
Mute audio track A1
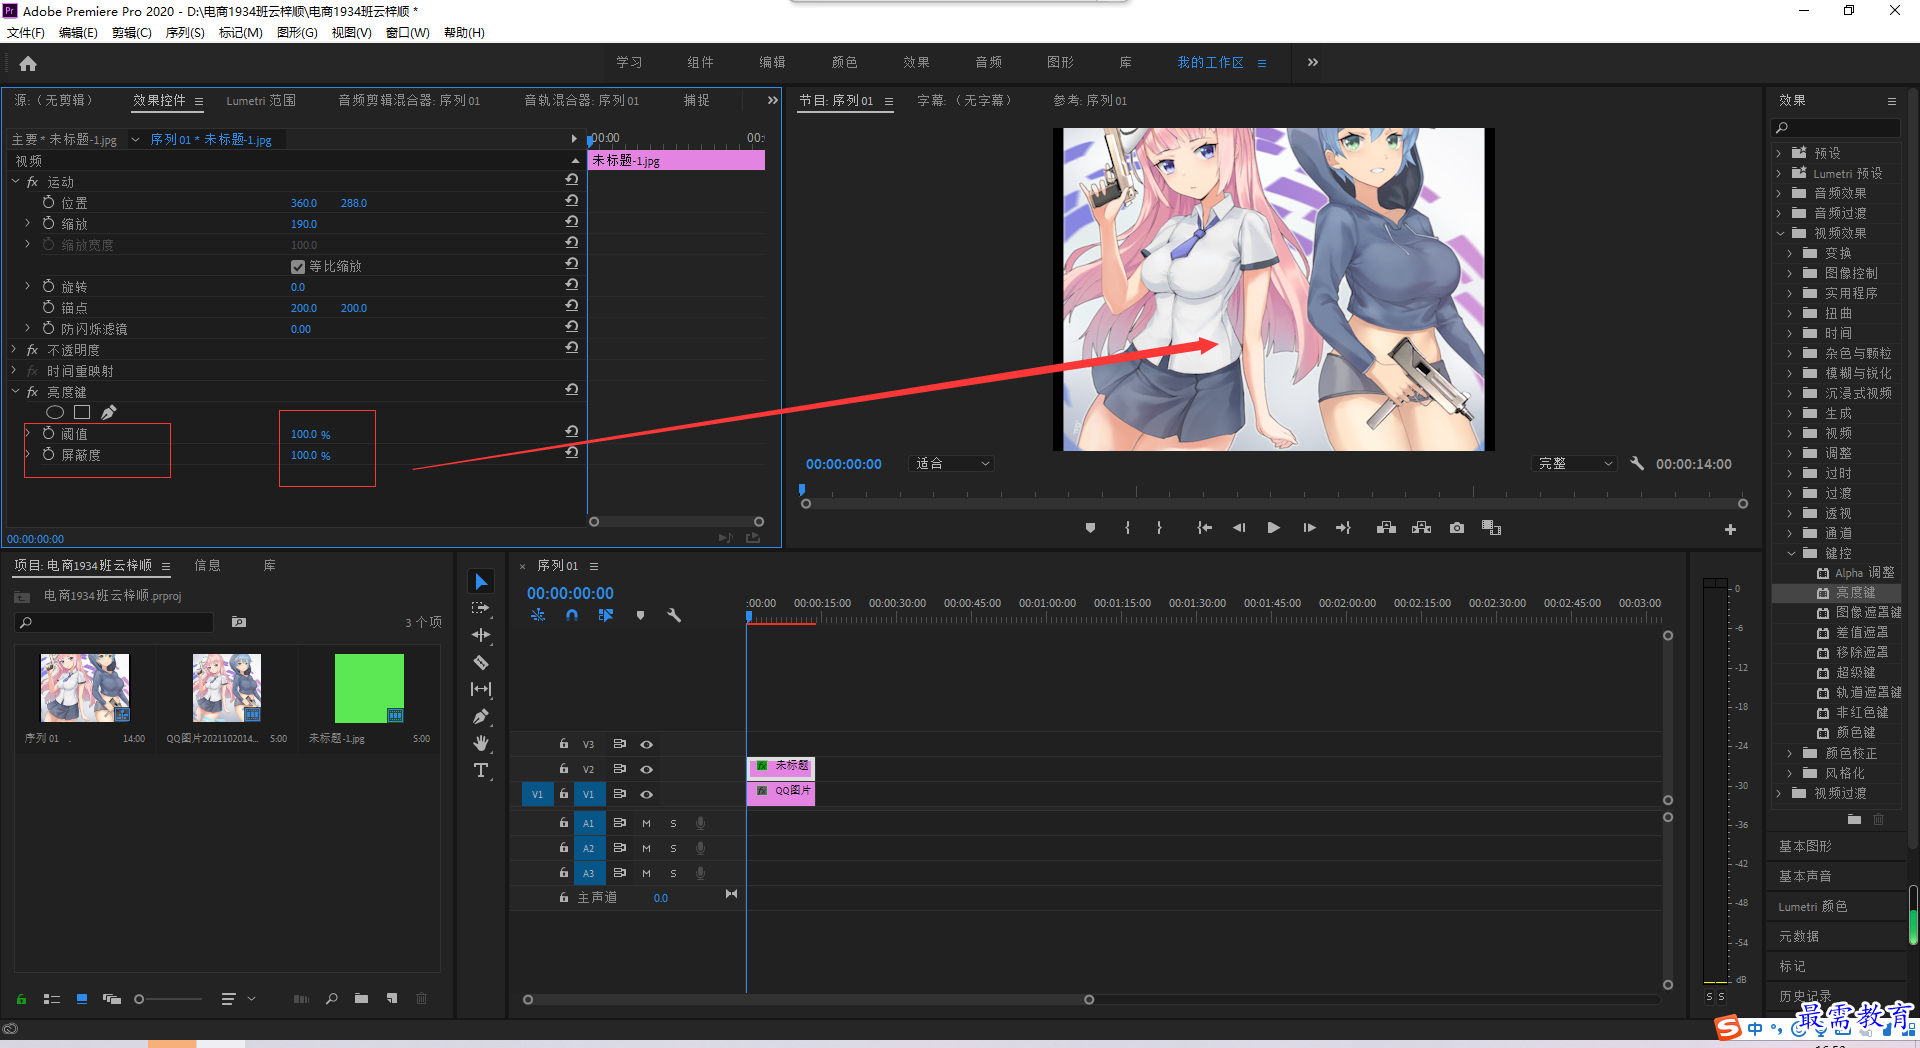(646, 823)
